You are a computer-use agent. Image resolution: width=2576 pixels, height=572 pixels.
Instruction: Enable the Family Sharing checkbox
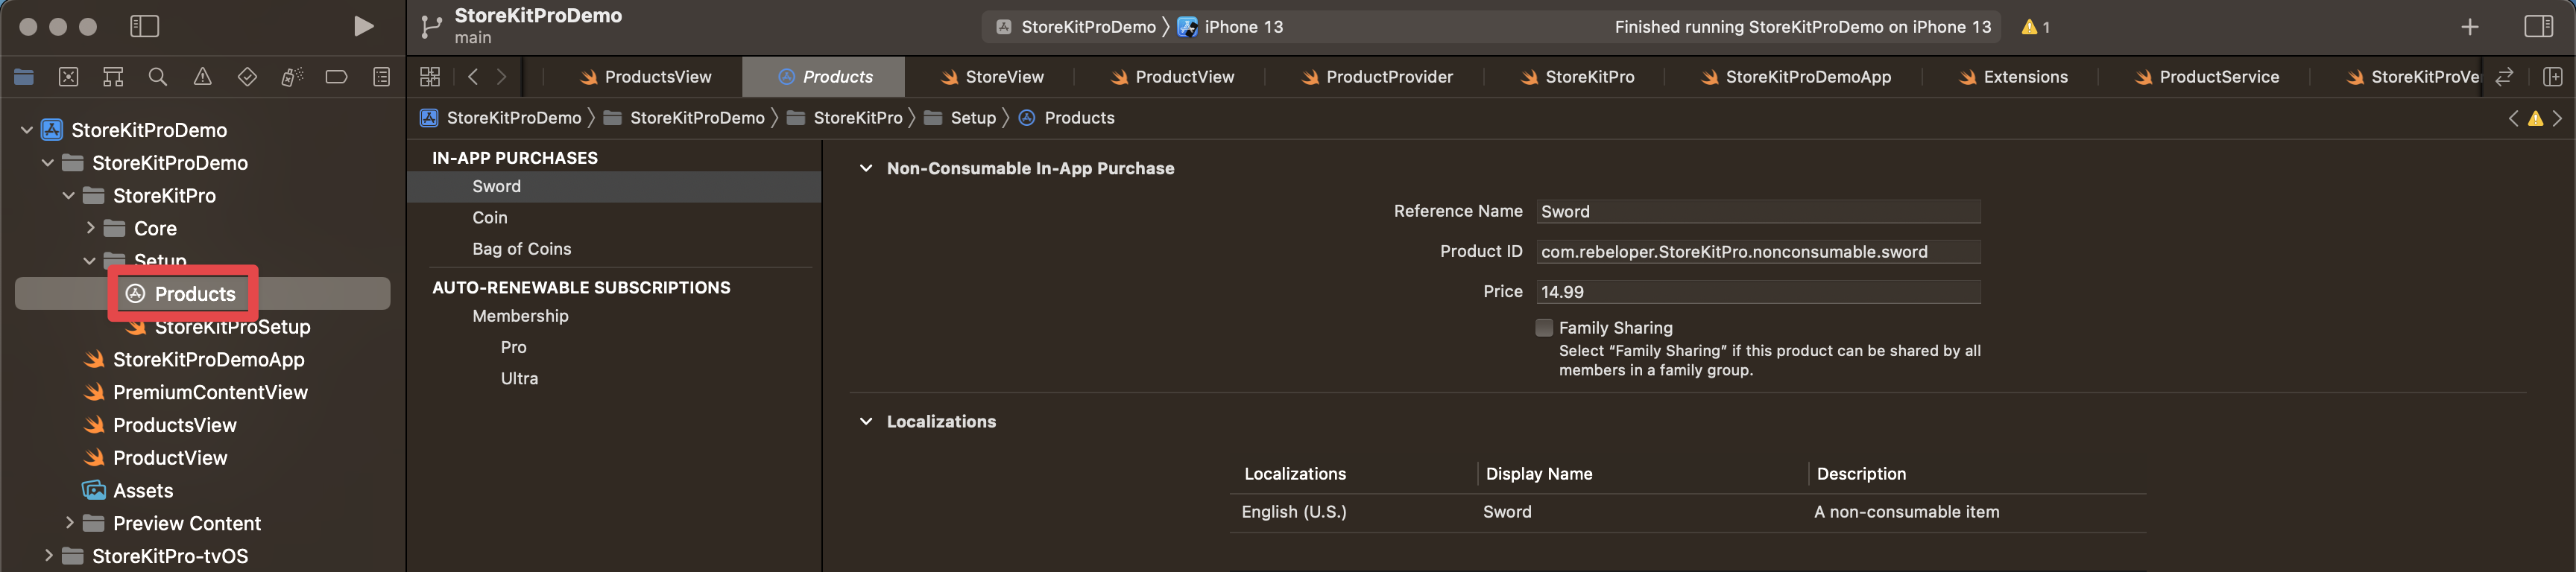click(x=1544, y=327)
